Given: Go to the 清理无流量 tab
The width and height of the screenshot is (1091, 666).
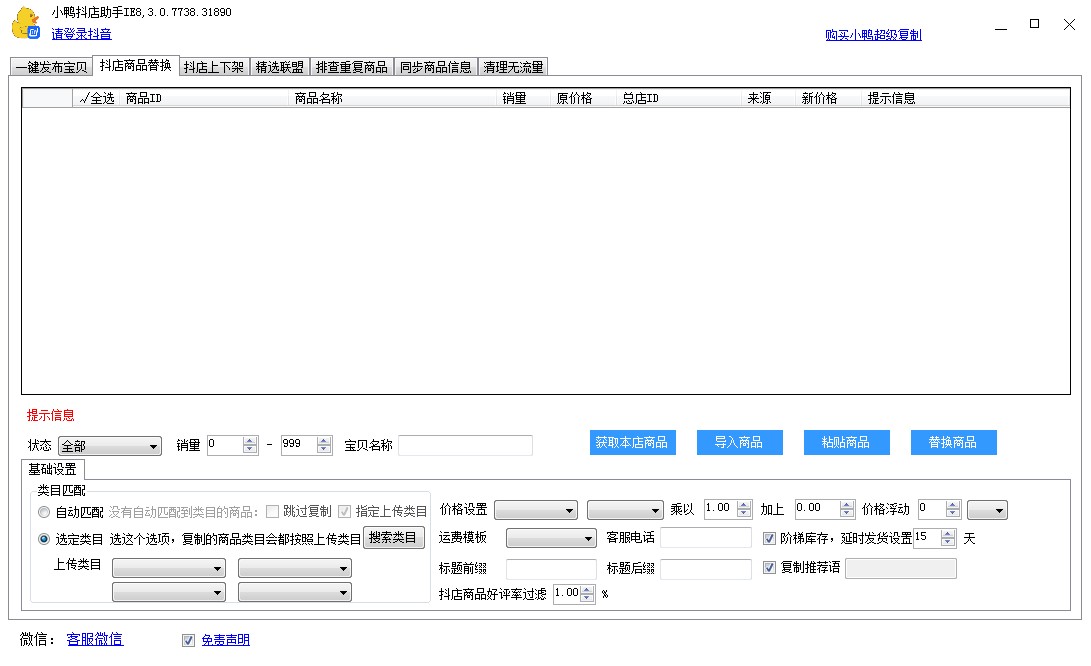Looking at the screenshot, I should coord(513,68).
